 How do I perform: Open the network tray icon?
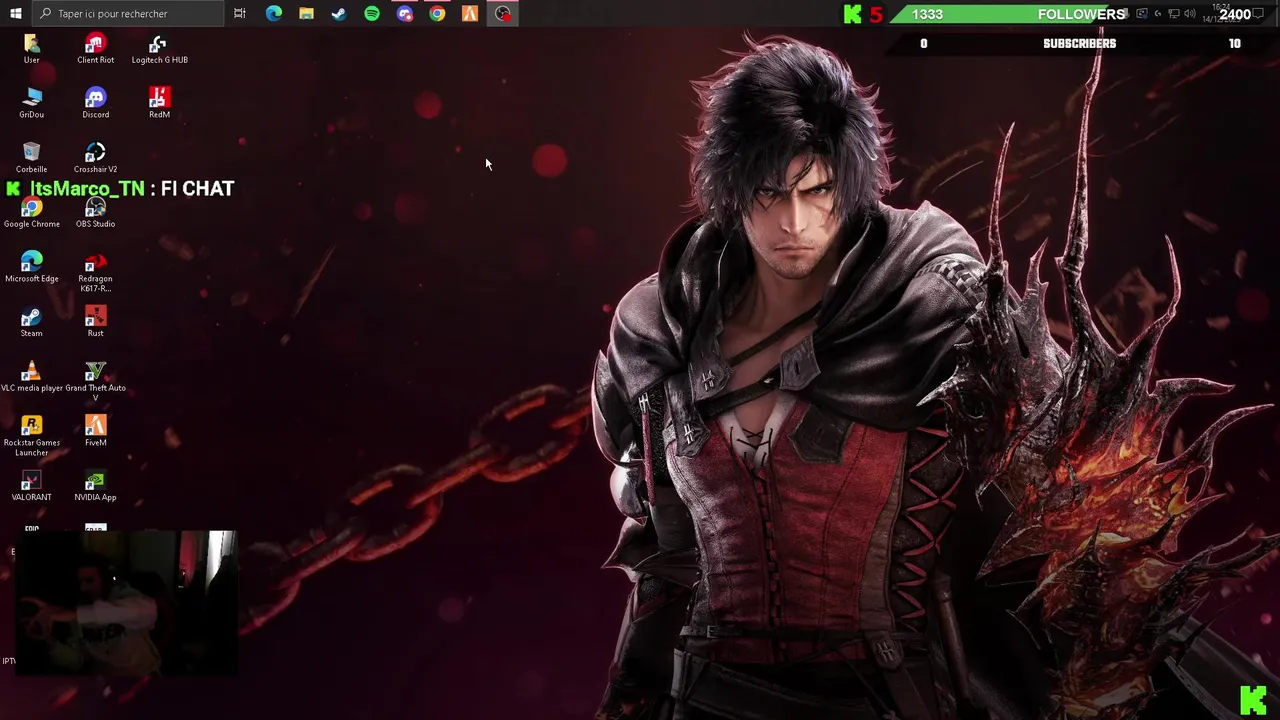[1174, 13]
